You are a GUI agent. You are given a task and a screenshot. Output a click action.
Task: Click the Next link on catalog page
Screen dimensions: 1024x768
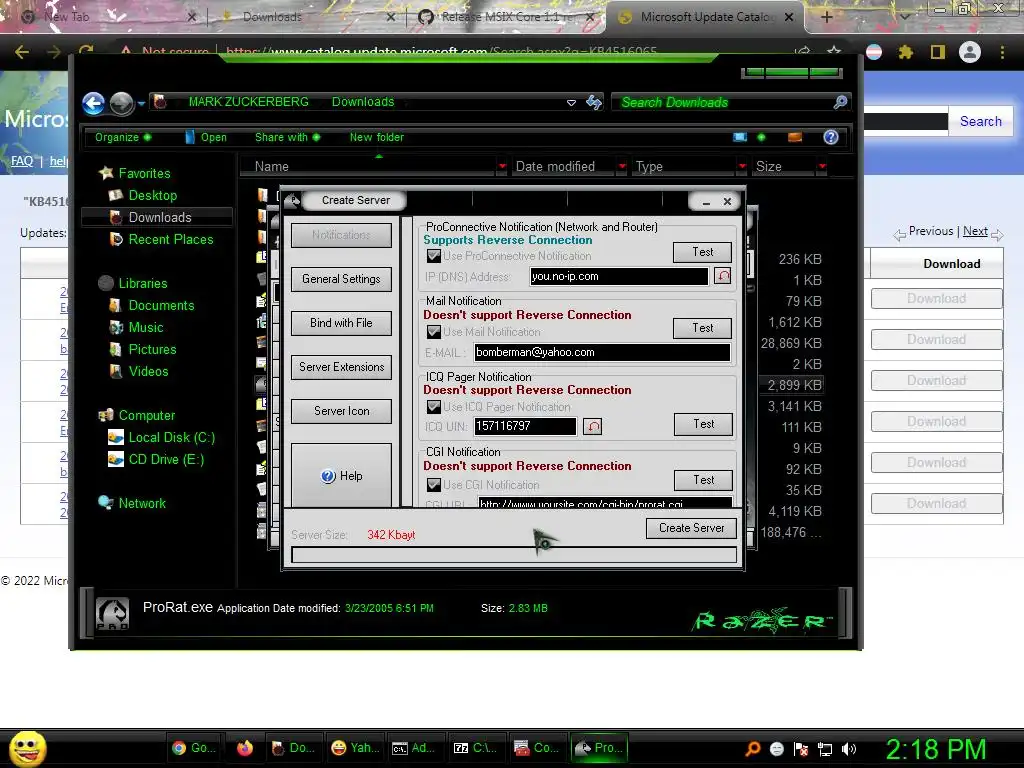click(x=974, y=231)
